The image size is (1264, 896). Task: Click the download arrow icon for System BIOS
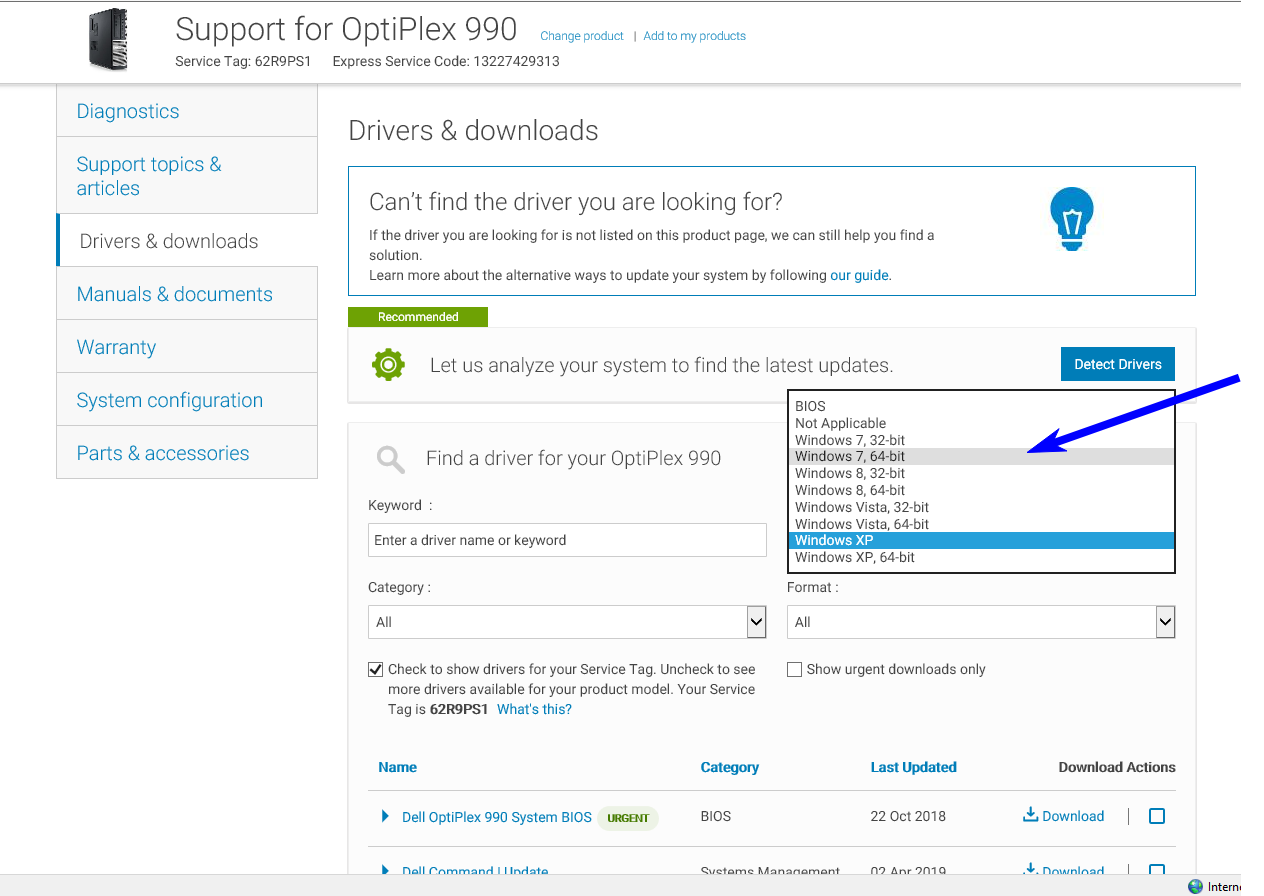tap(1030, 815)
